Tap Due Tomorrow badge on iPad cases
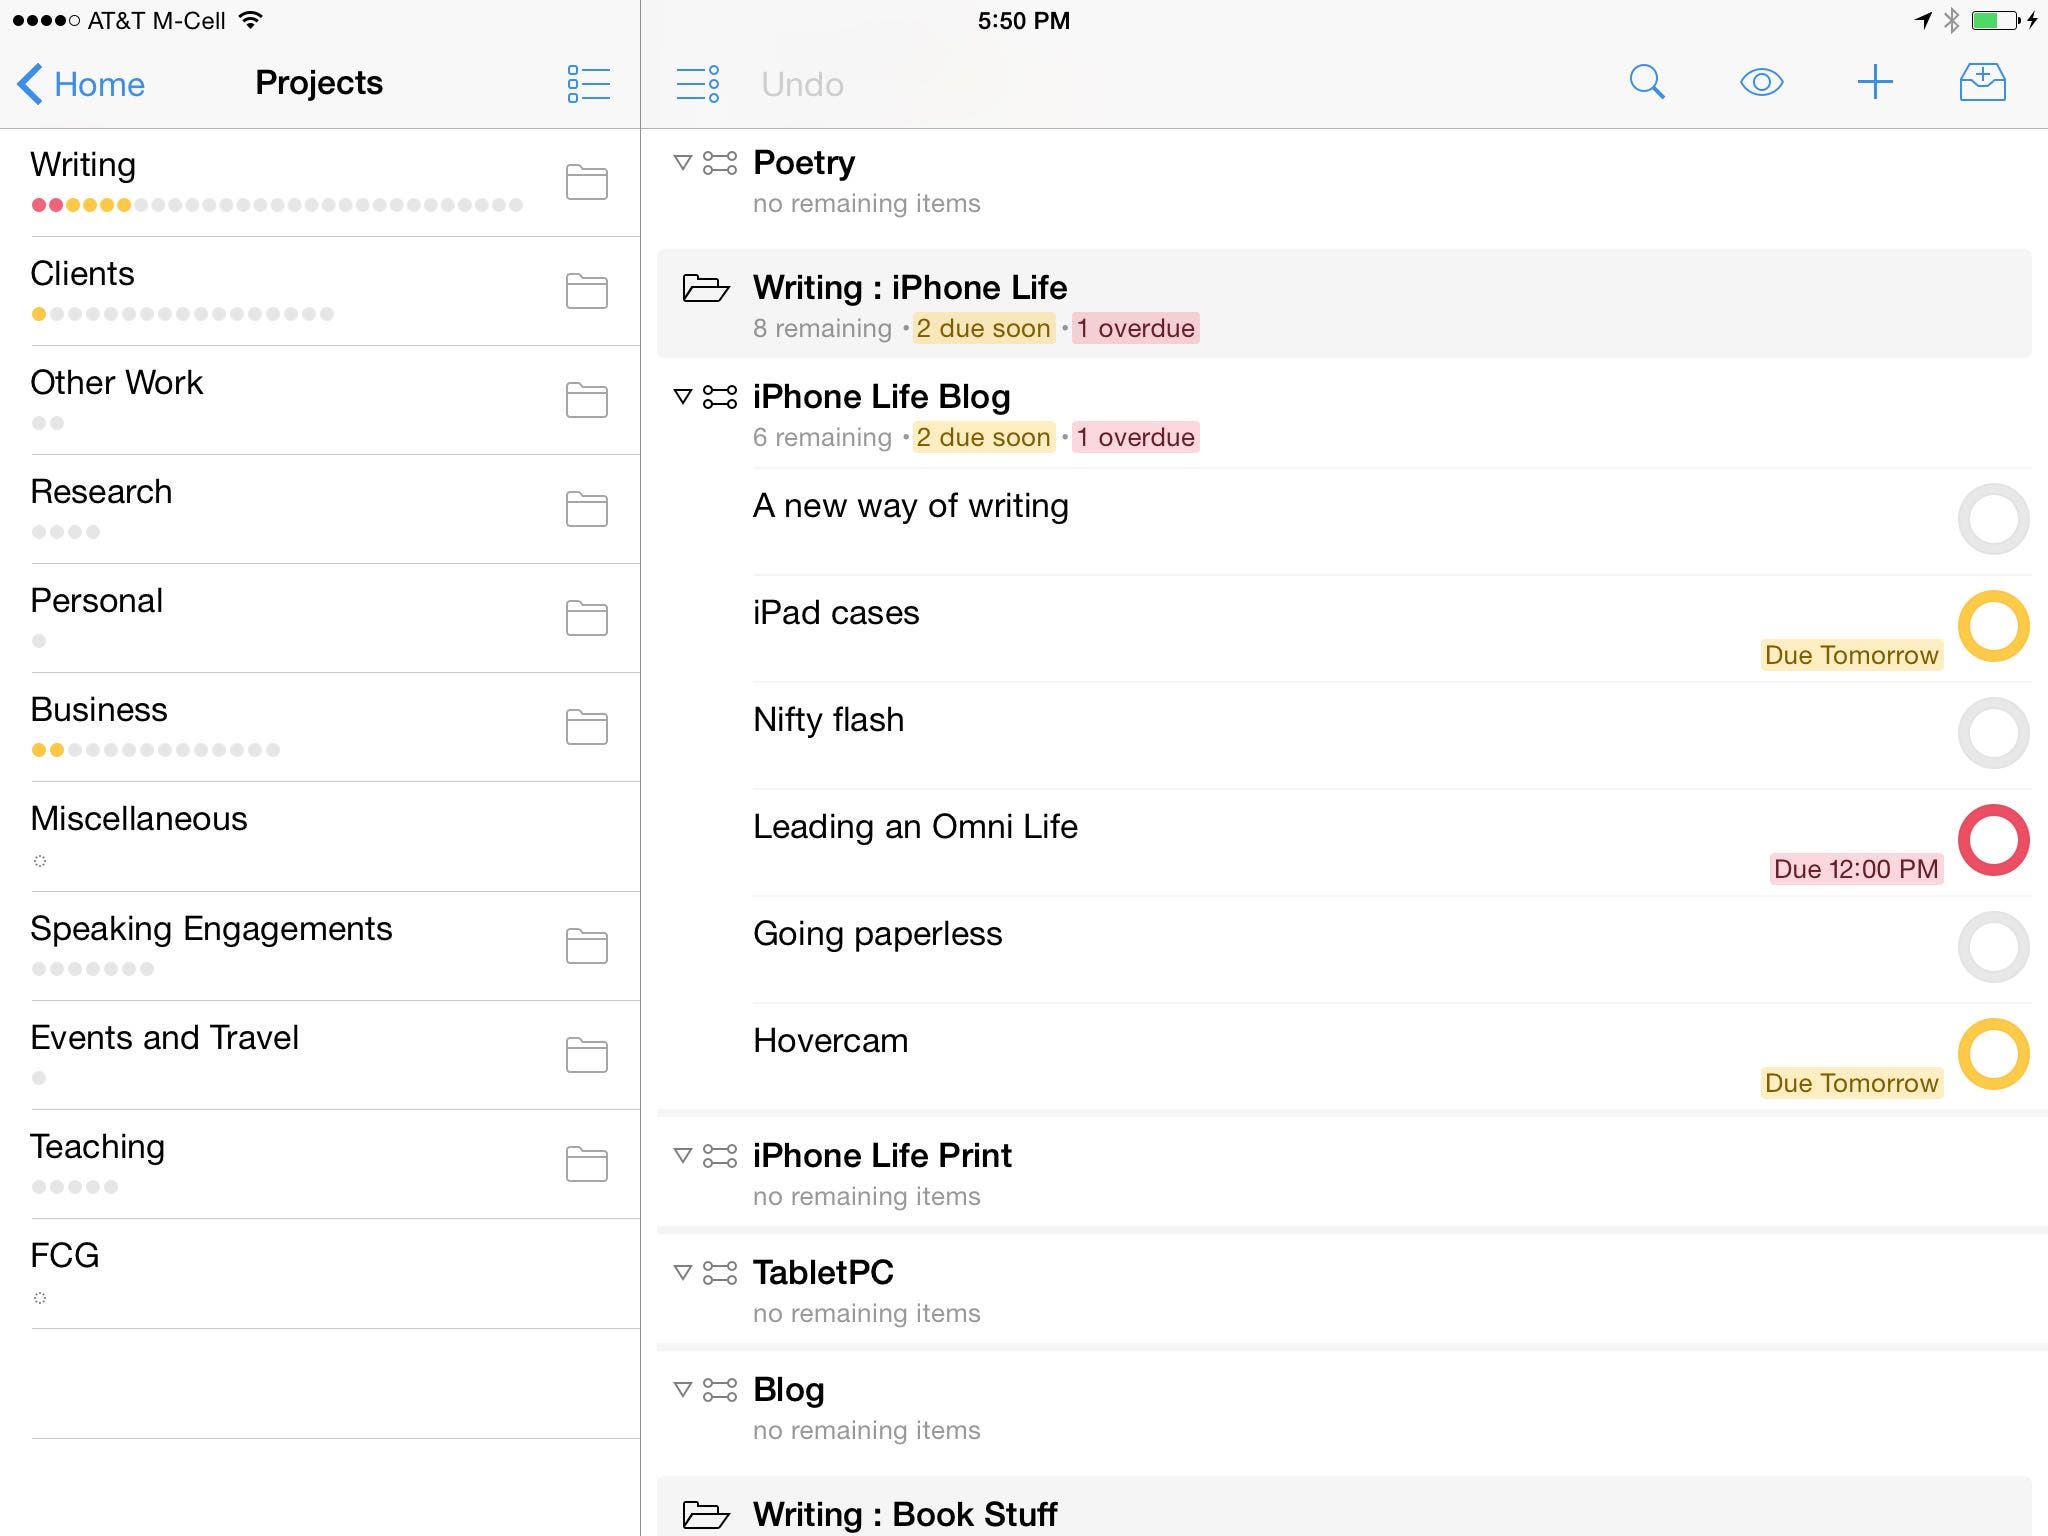The image size is (2048, 1536). click(1851, 655)
